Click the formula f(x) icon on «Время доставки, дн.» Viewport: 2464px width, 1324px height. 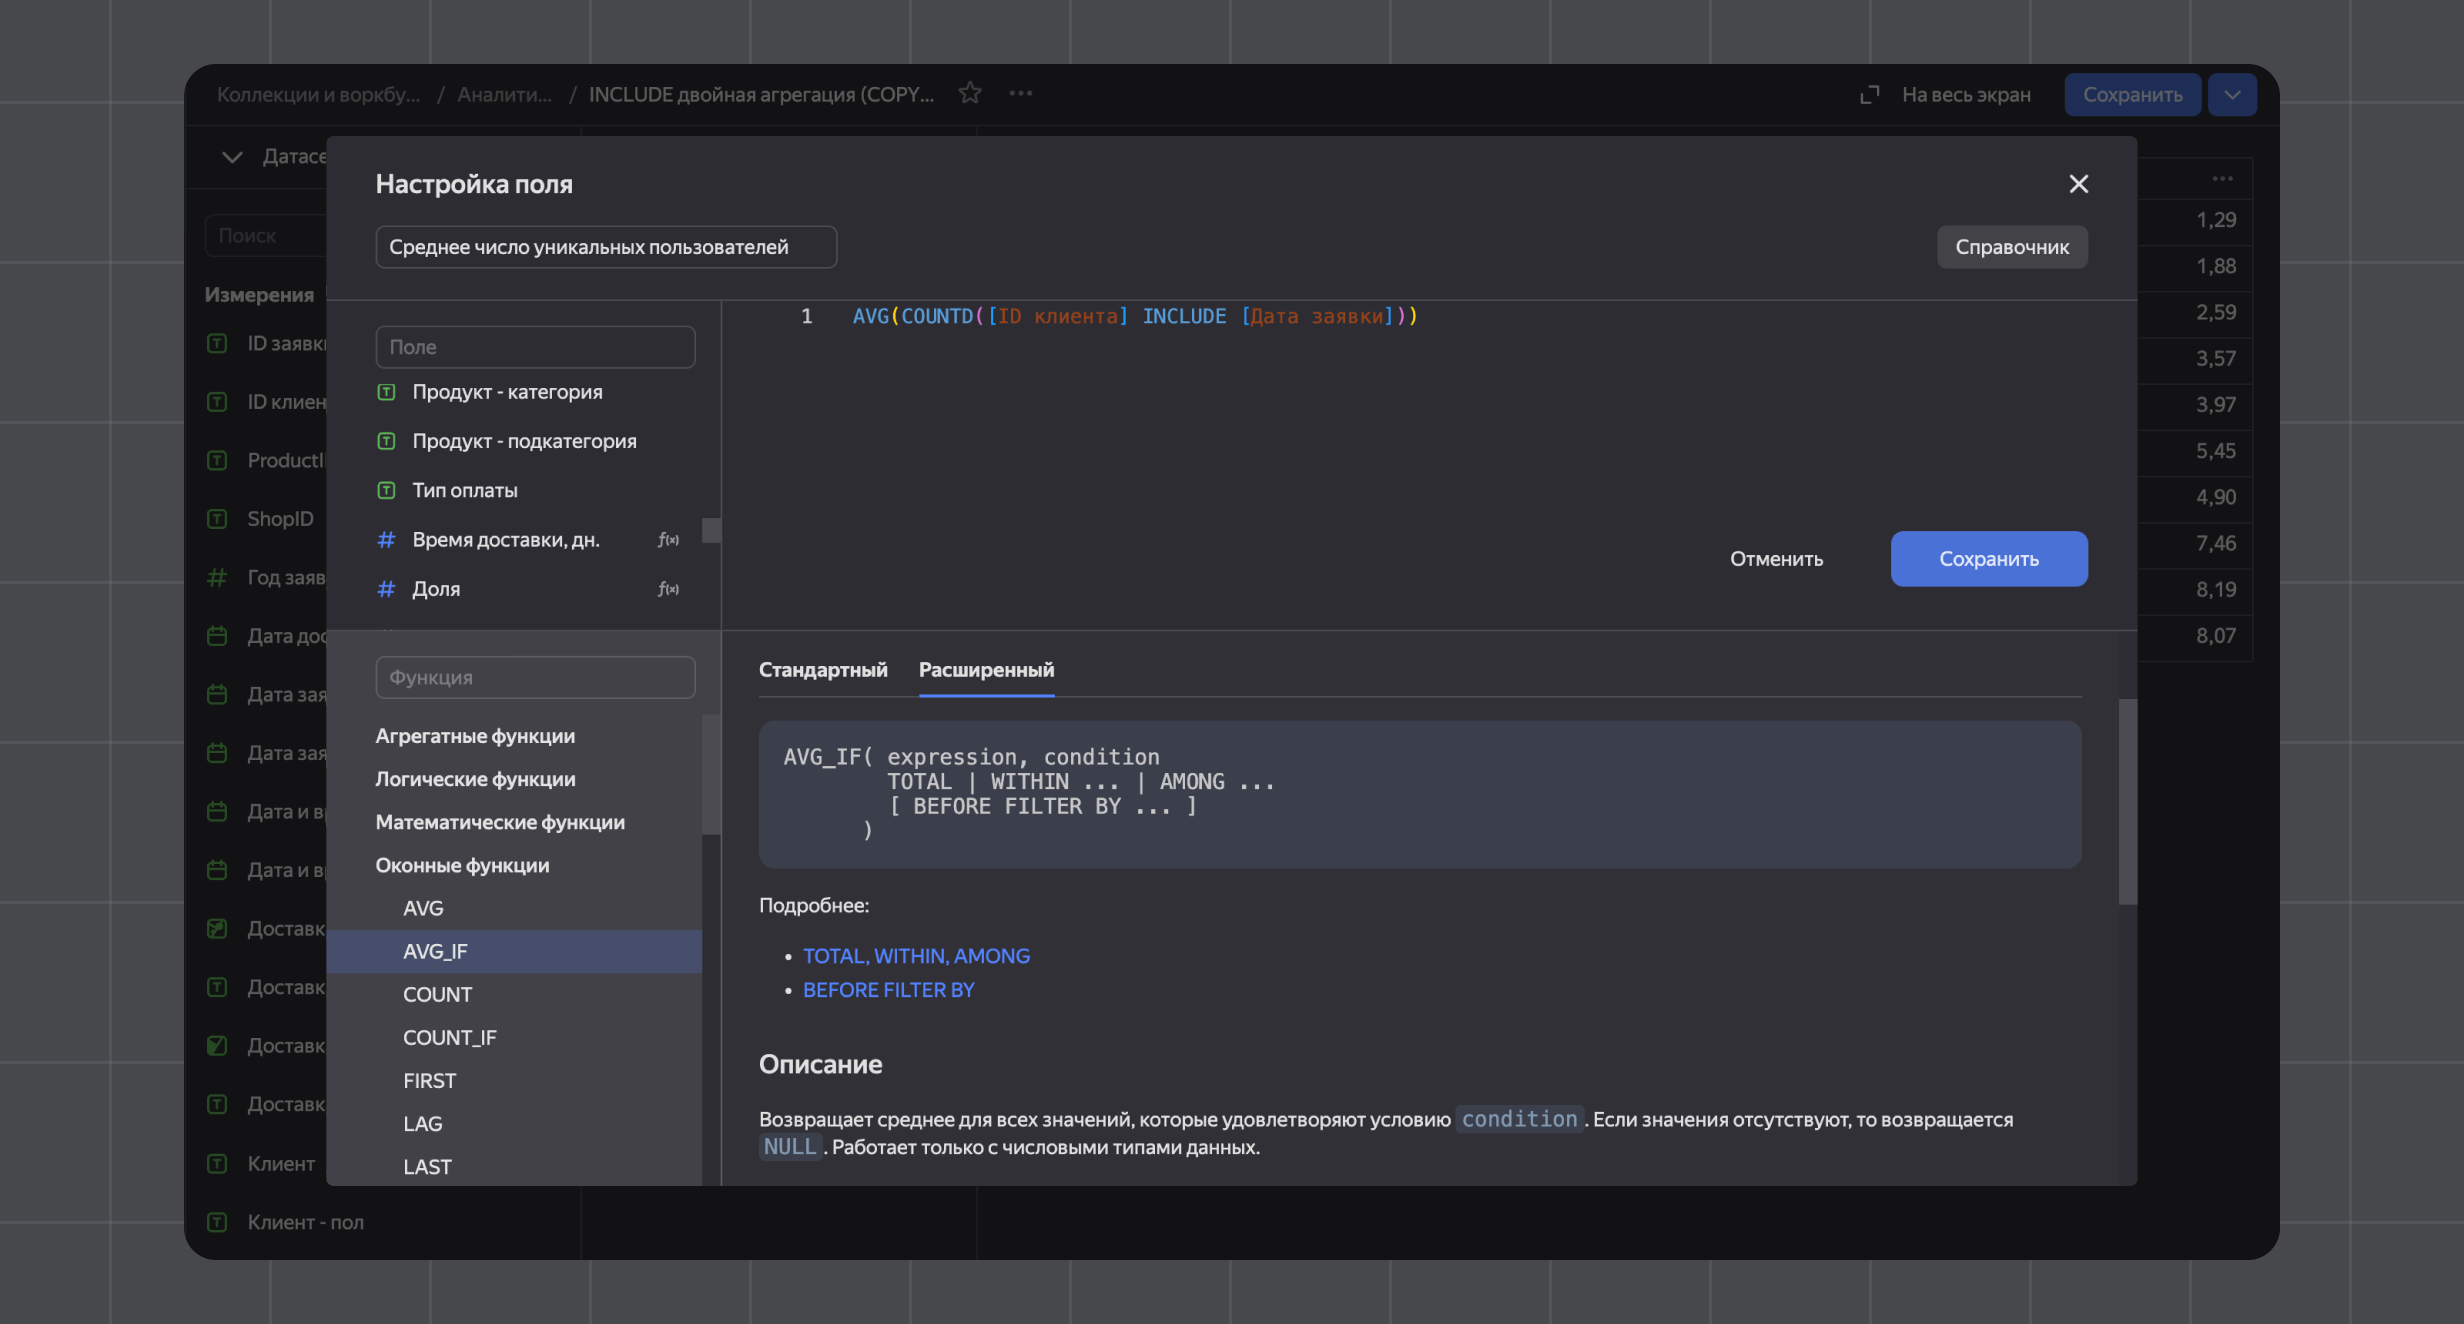tap(667, 538)
